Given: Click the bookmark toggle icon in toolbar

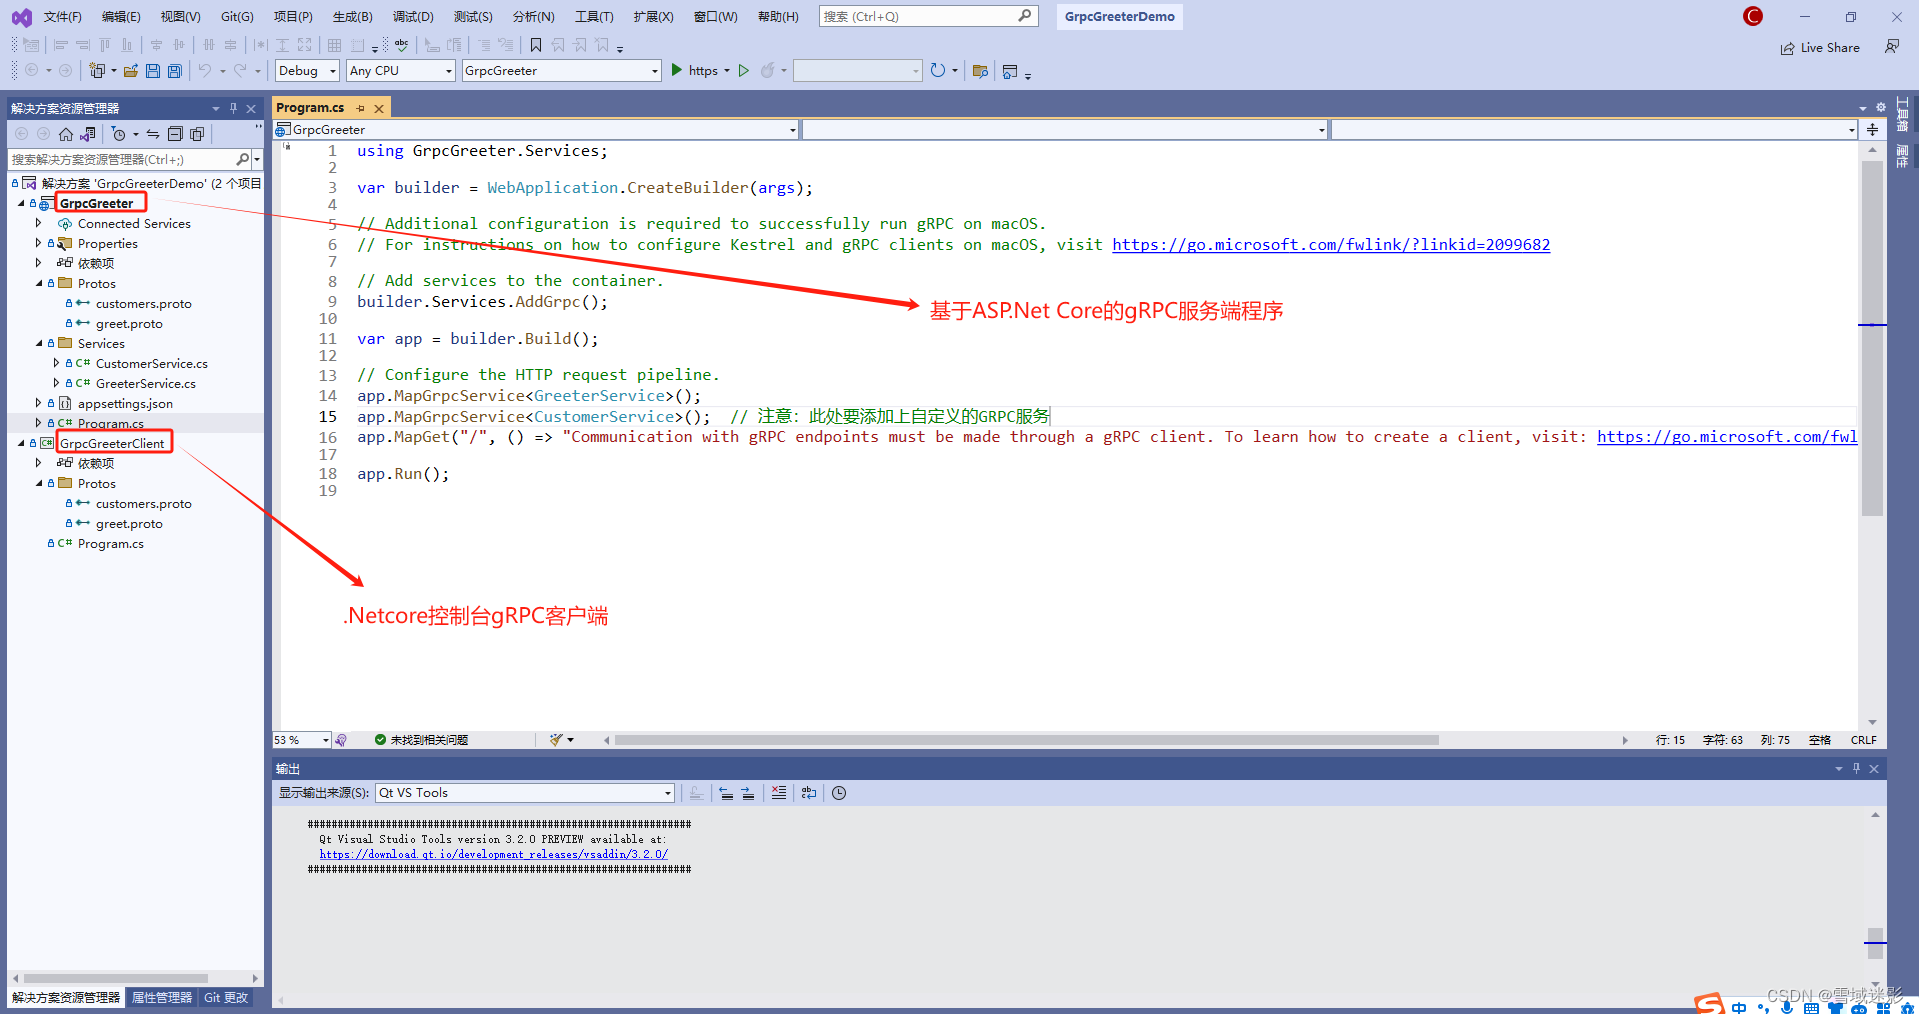Looking at the screenshot, I should click(535, 45).
